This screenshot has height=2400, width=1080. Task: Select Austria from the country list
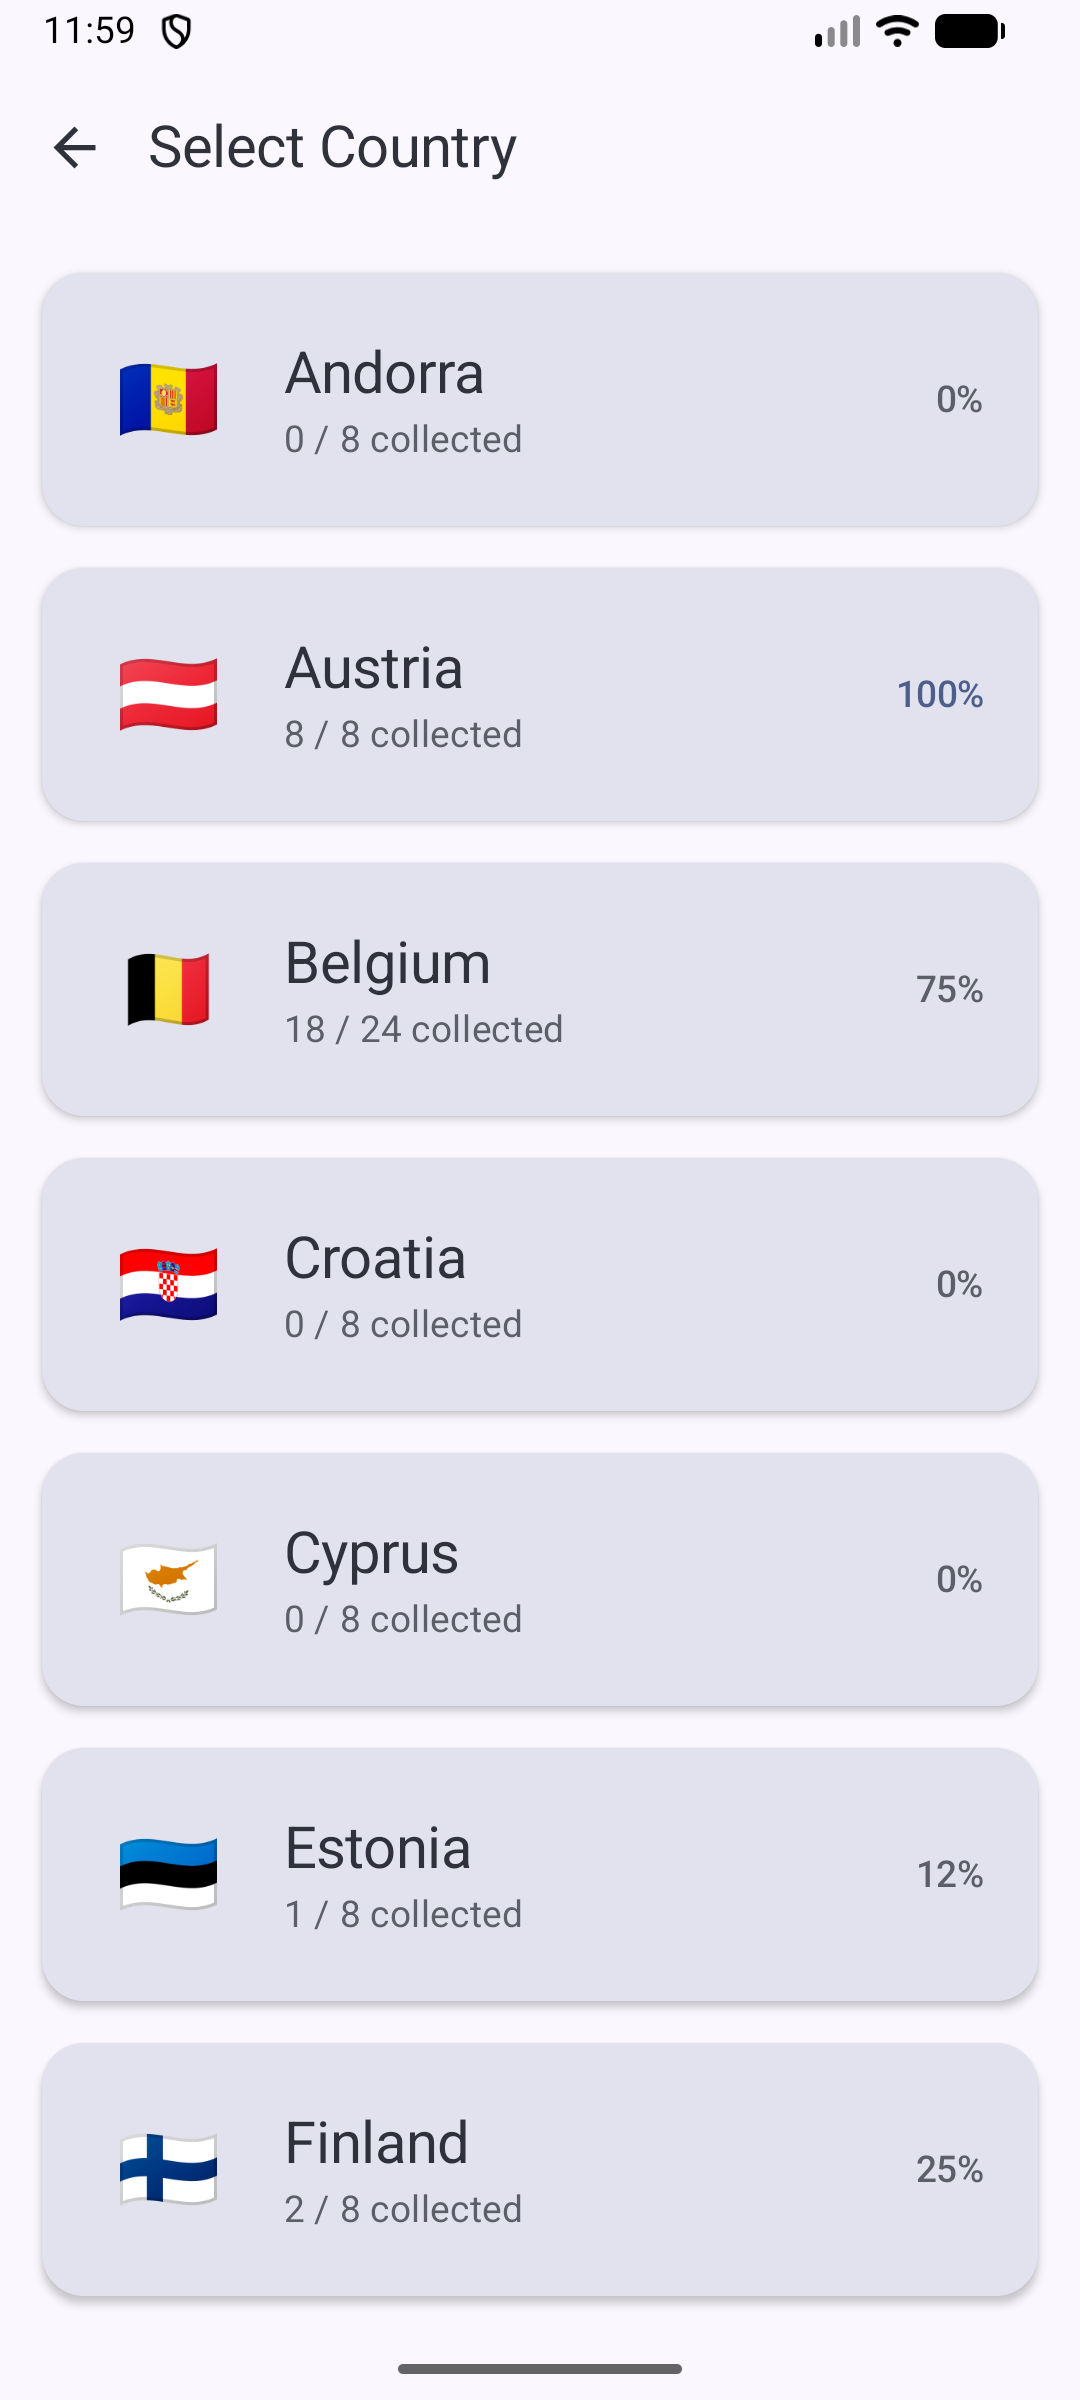coord(374,668)
